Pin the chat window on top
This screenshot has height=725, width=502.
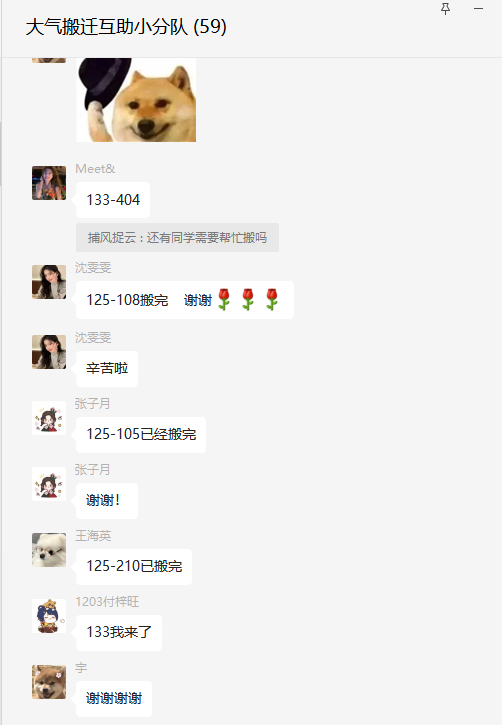point(445,9)
